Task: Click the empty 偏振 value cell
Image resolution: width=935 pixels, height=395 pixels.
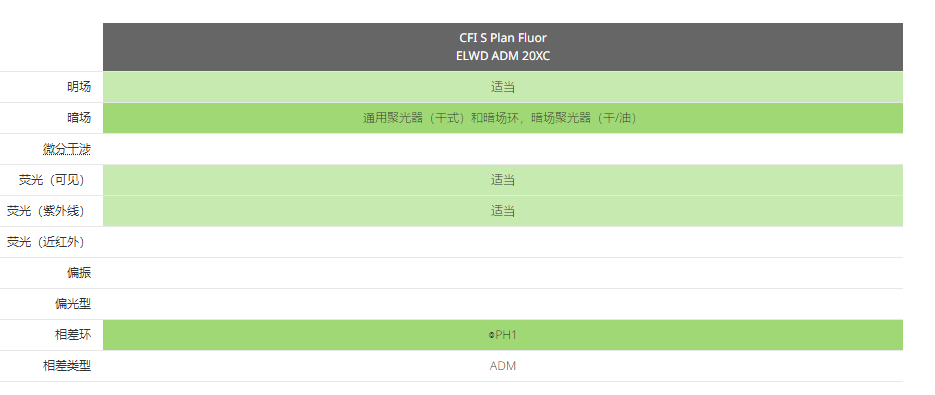Action: point(503,273)
